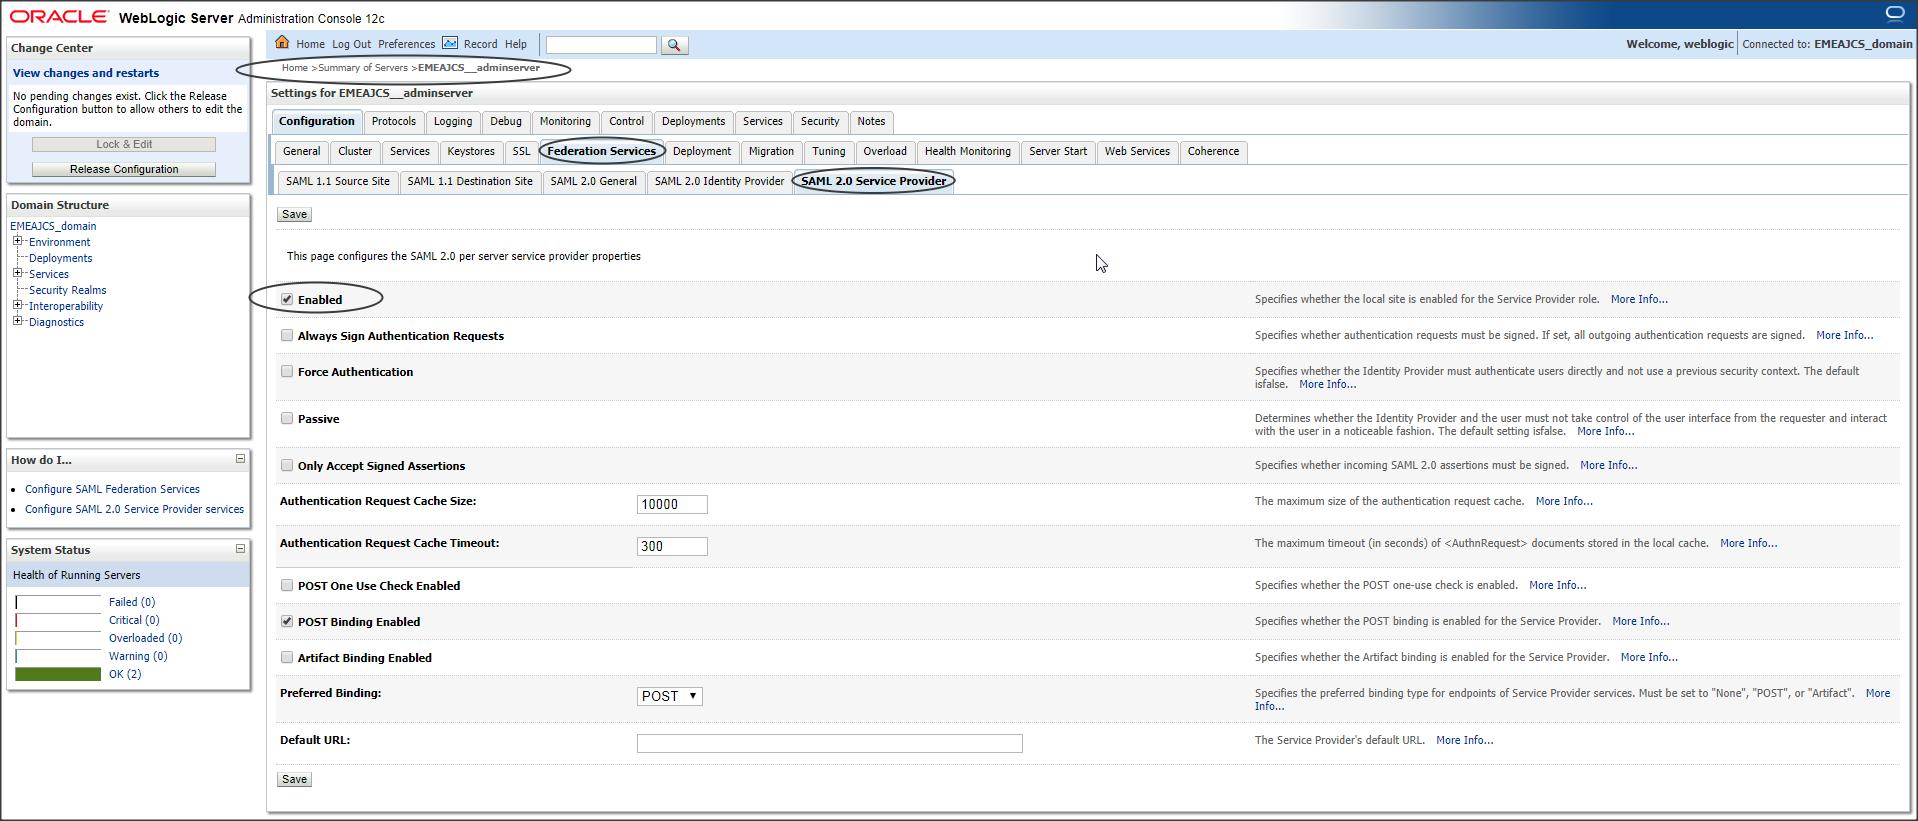The height and width of the screenshot is (821, 1918).
Task: Toggle Only Accept Signed Assertions checkbox
Action: tap(287, 465)
